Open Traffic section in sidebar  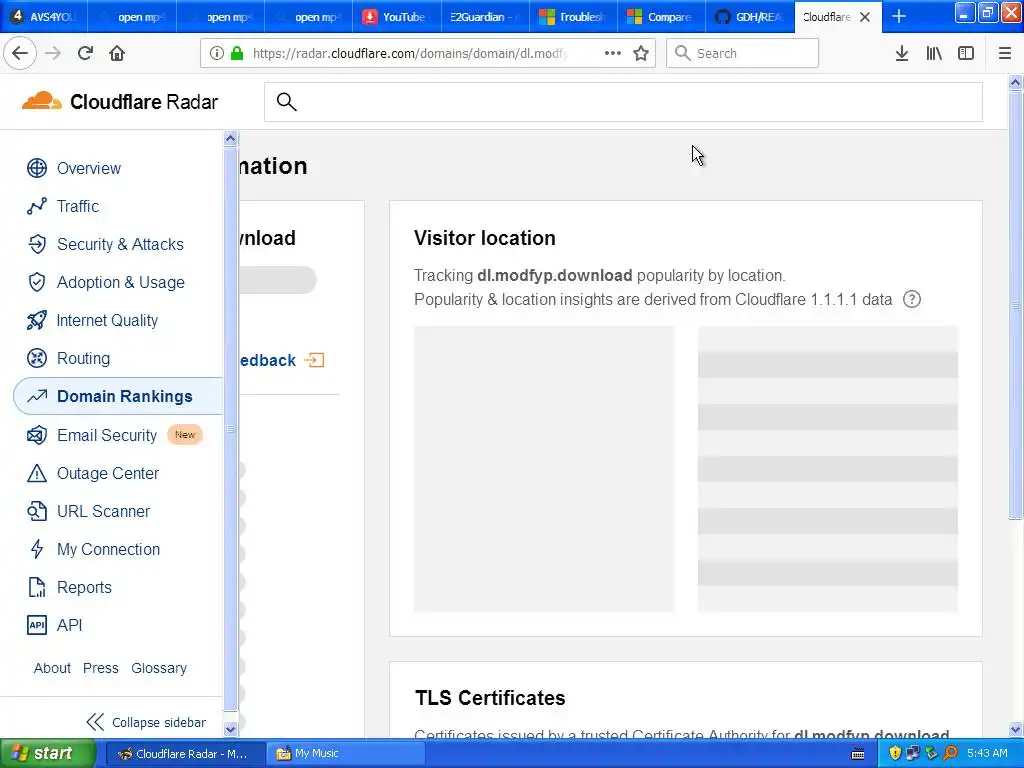click(78, 206)
